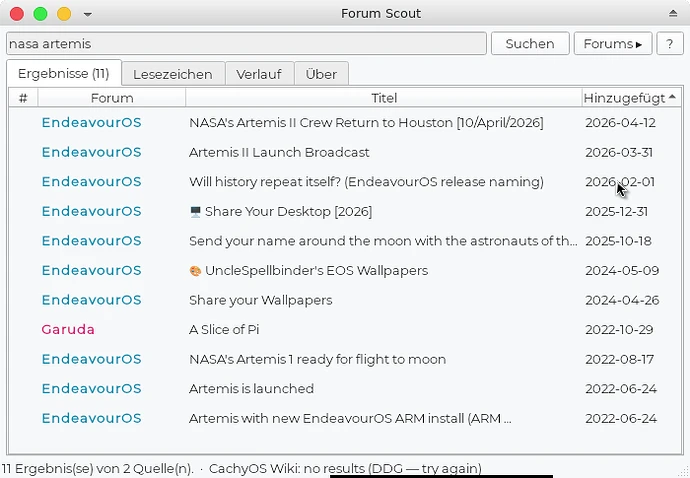Click the date 2022-08-17
690x478 pixels.
620,359
